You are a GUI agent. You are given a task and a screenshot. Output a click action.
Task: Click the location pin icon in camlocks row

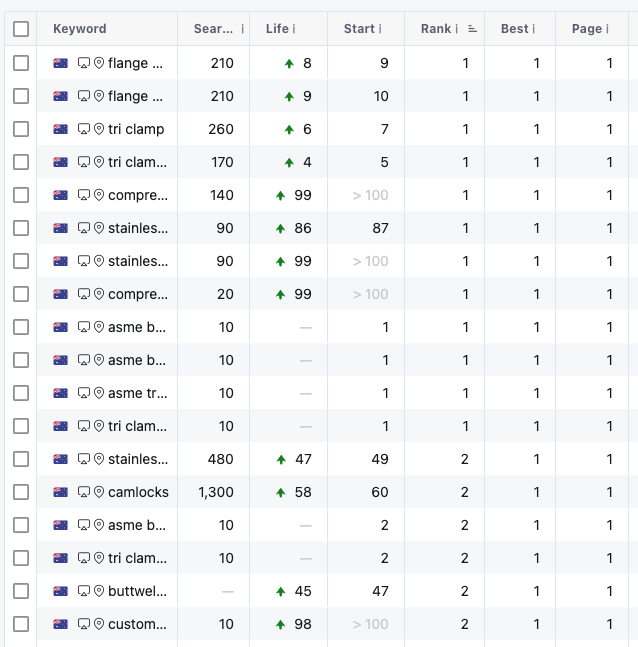98,492
